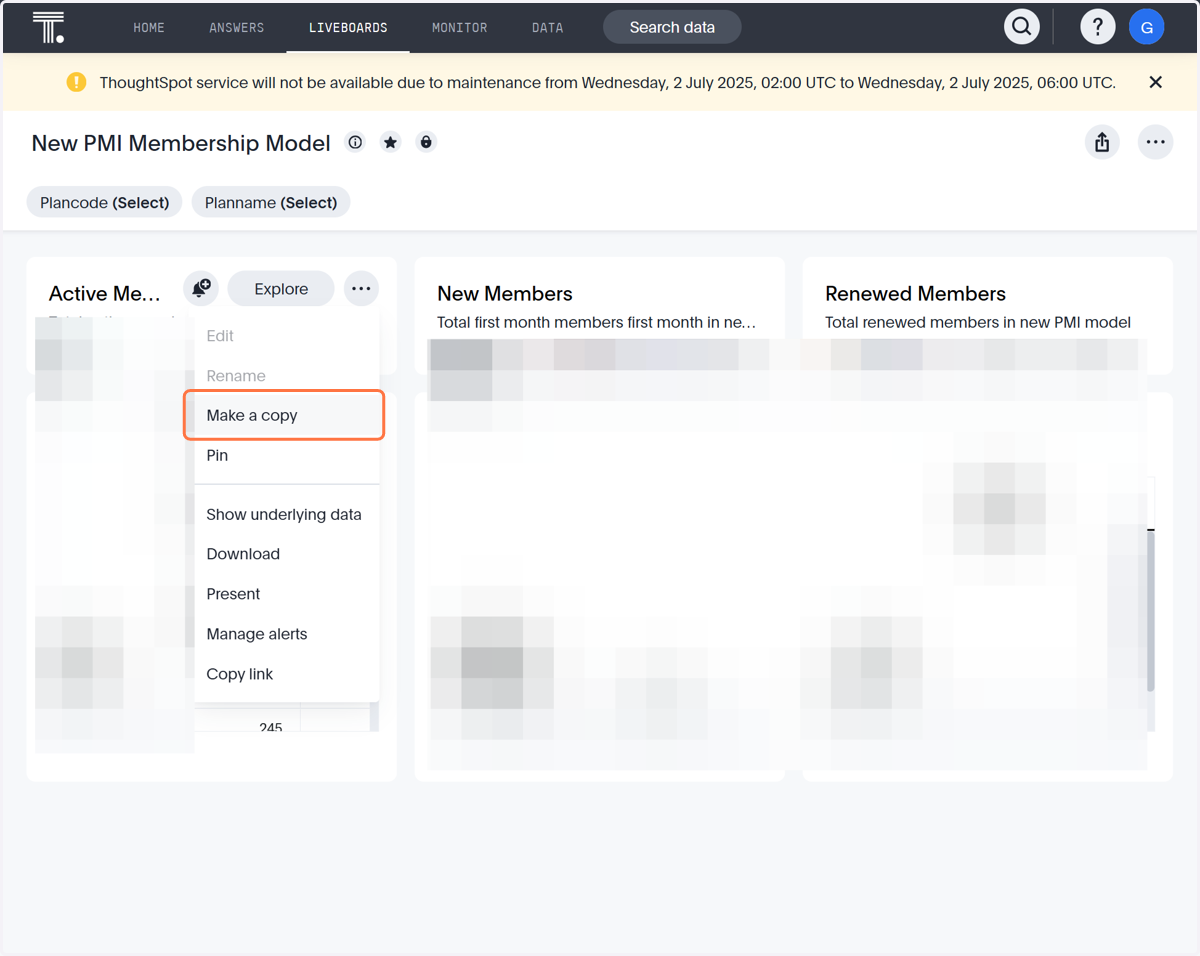Click the Active Me... tile title
The width and height of the screenshot is (1200, 956).
click(x=105, y=294)
